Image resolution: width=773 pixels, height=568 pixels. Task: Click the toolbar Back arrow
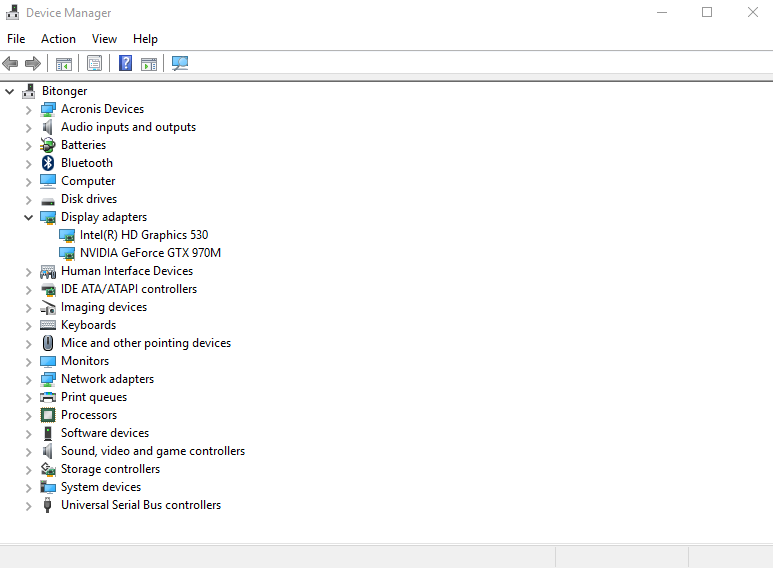(x=11, y=64)
